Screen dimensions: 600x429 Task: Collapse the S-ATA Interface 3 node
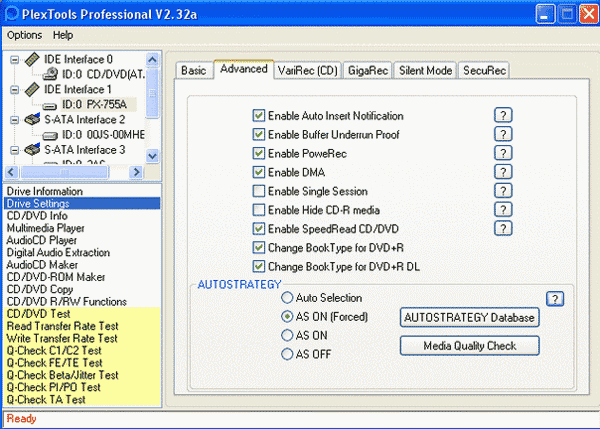[14, 150]
